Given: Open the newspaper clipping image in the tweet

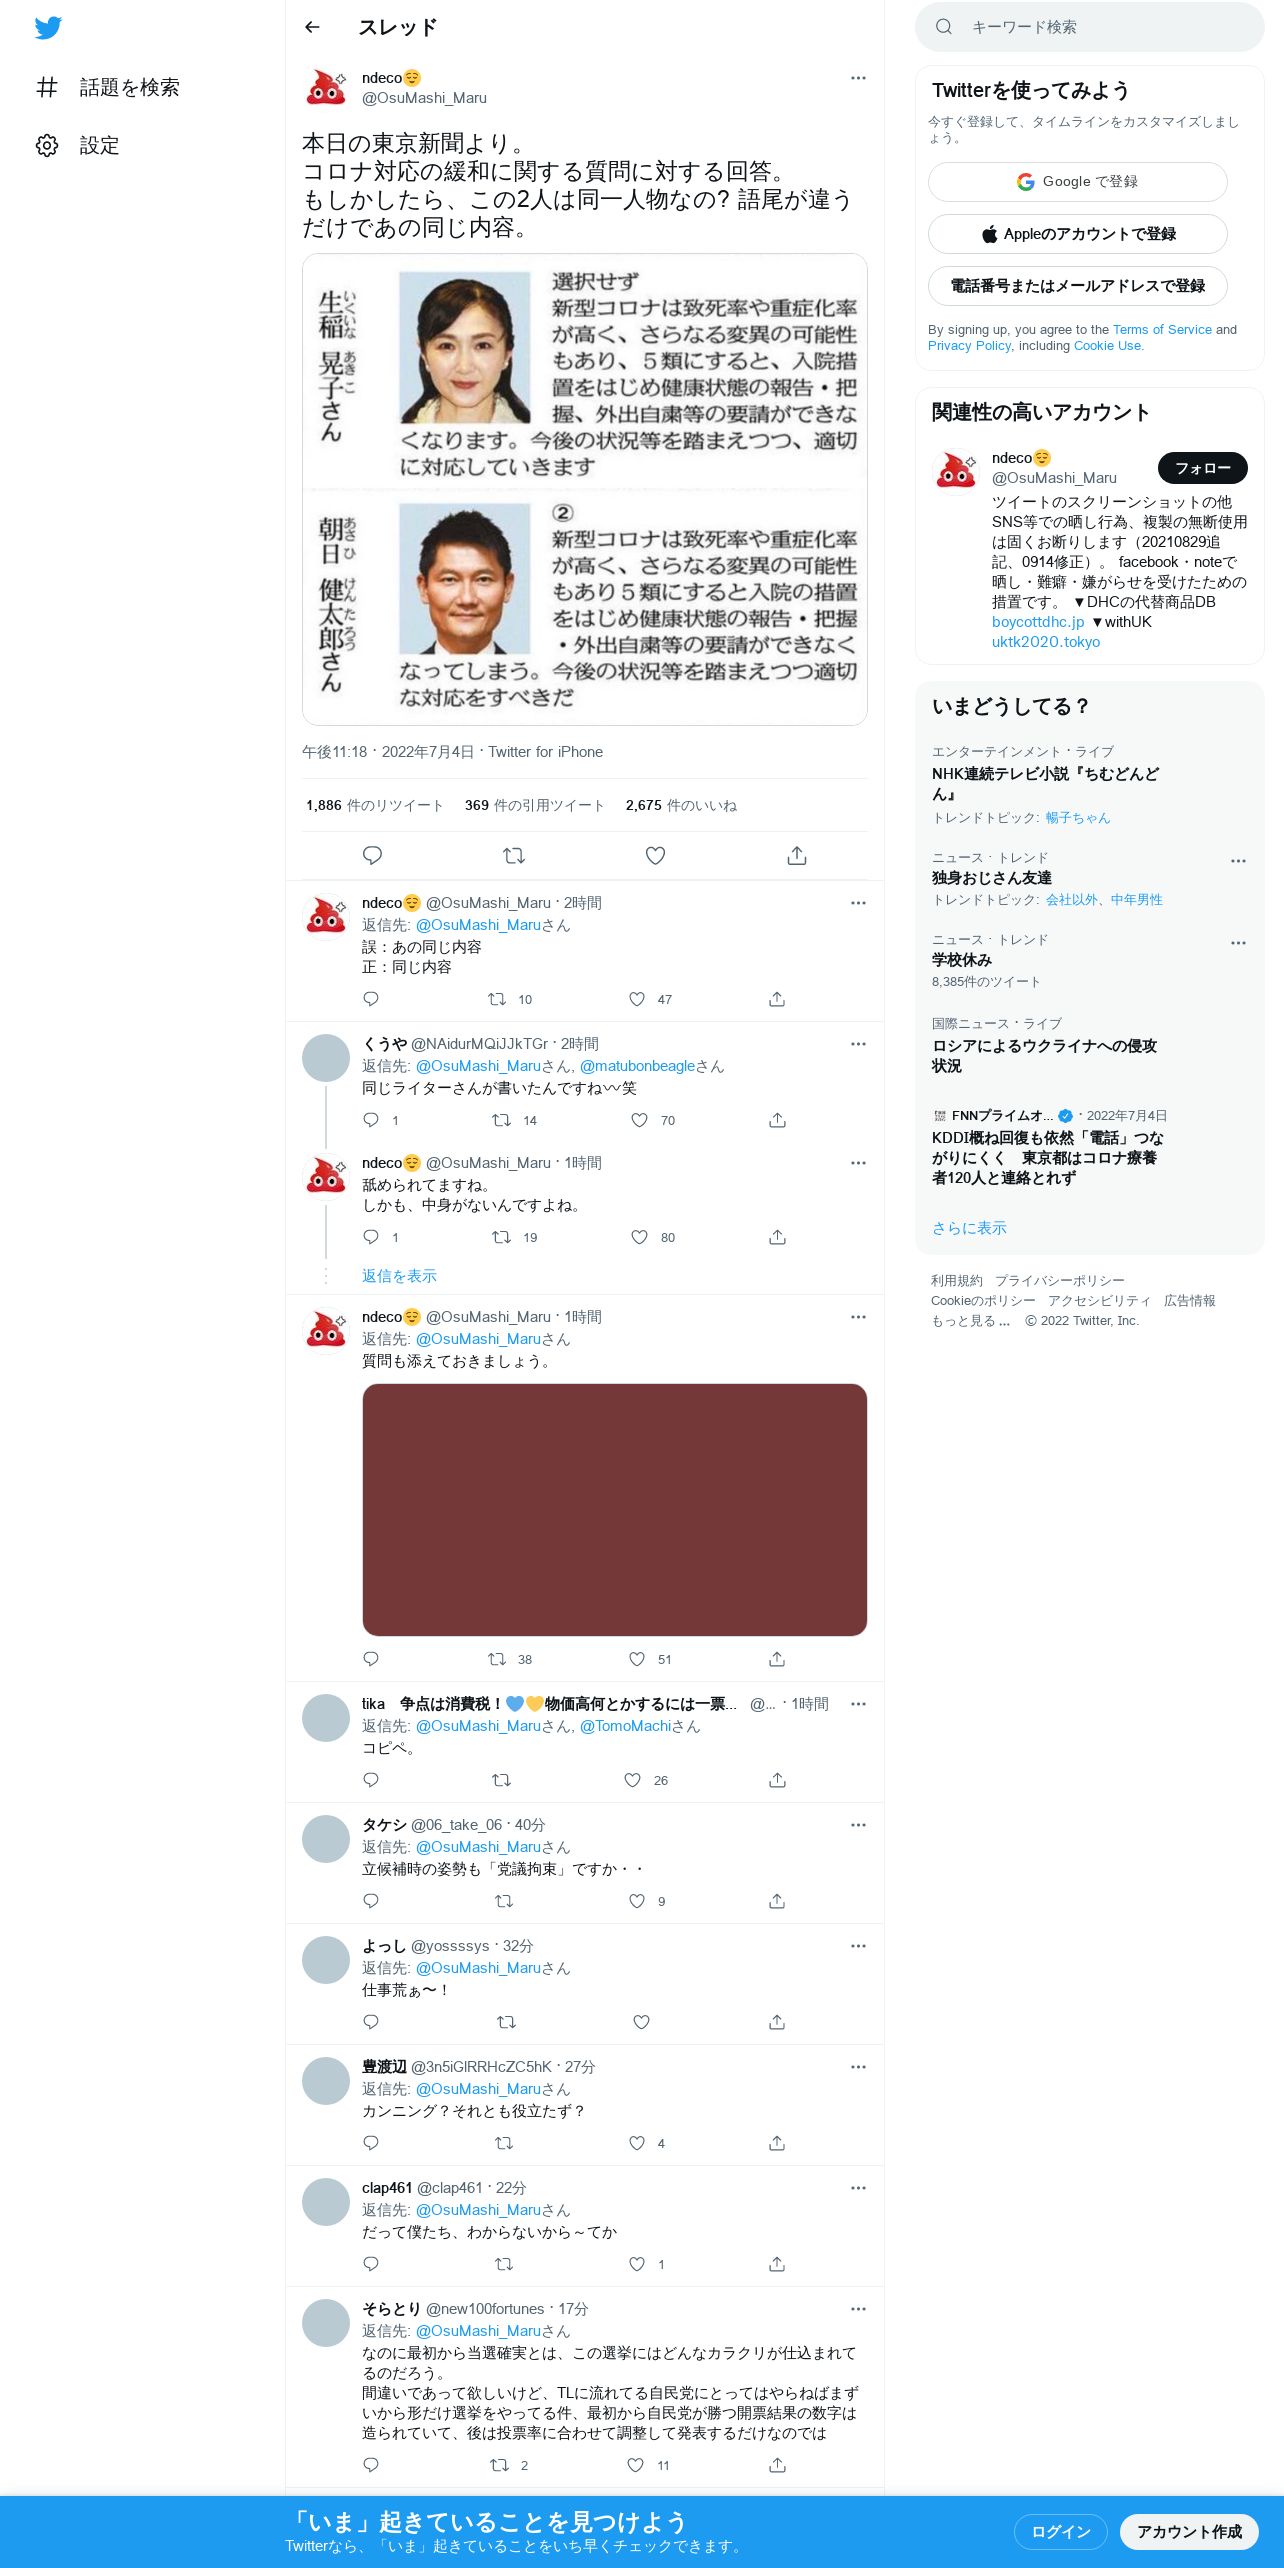Looking at the screenshot, I should [x=585, y=489].
